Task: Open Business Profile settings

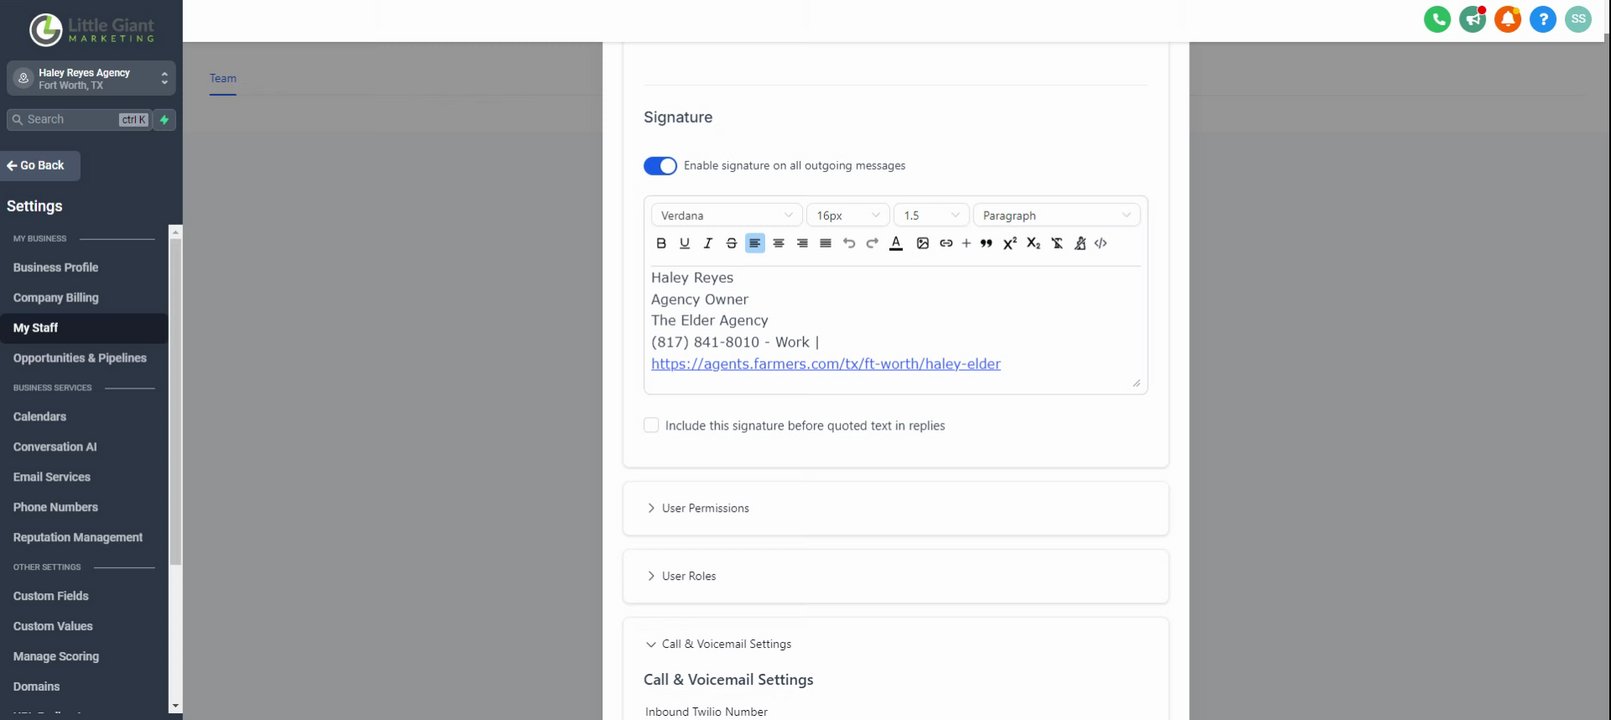Action: pos(56,267)
